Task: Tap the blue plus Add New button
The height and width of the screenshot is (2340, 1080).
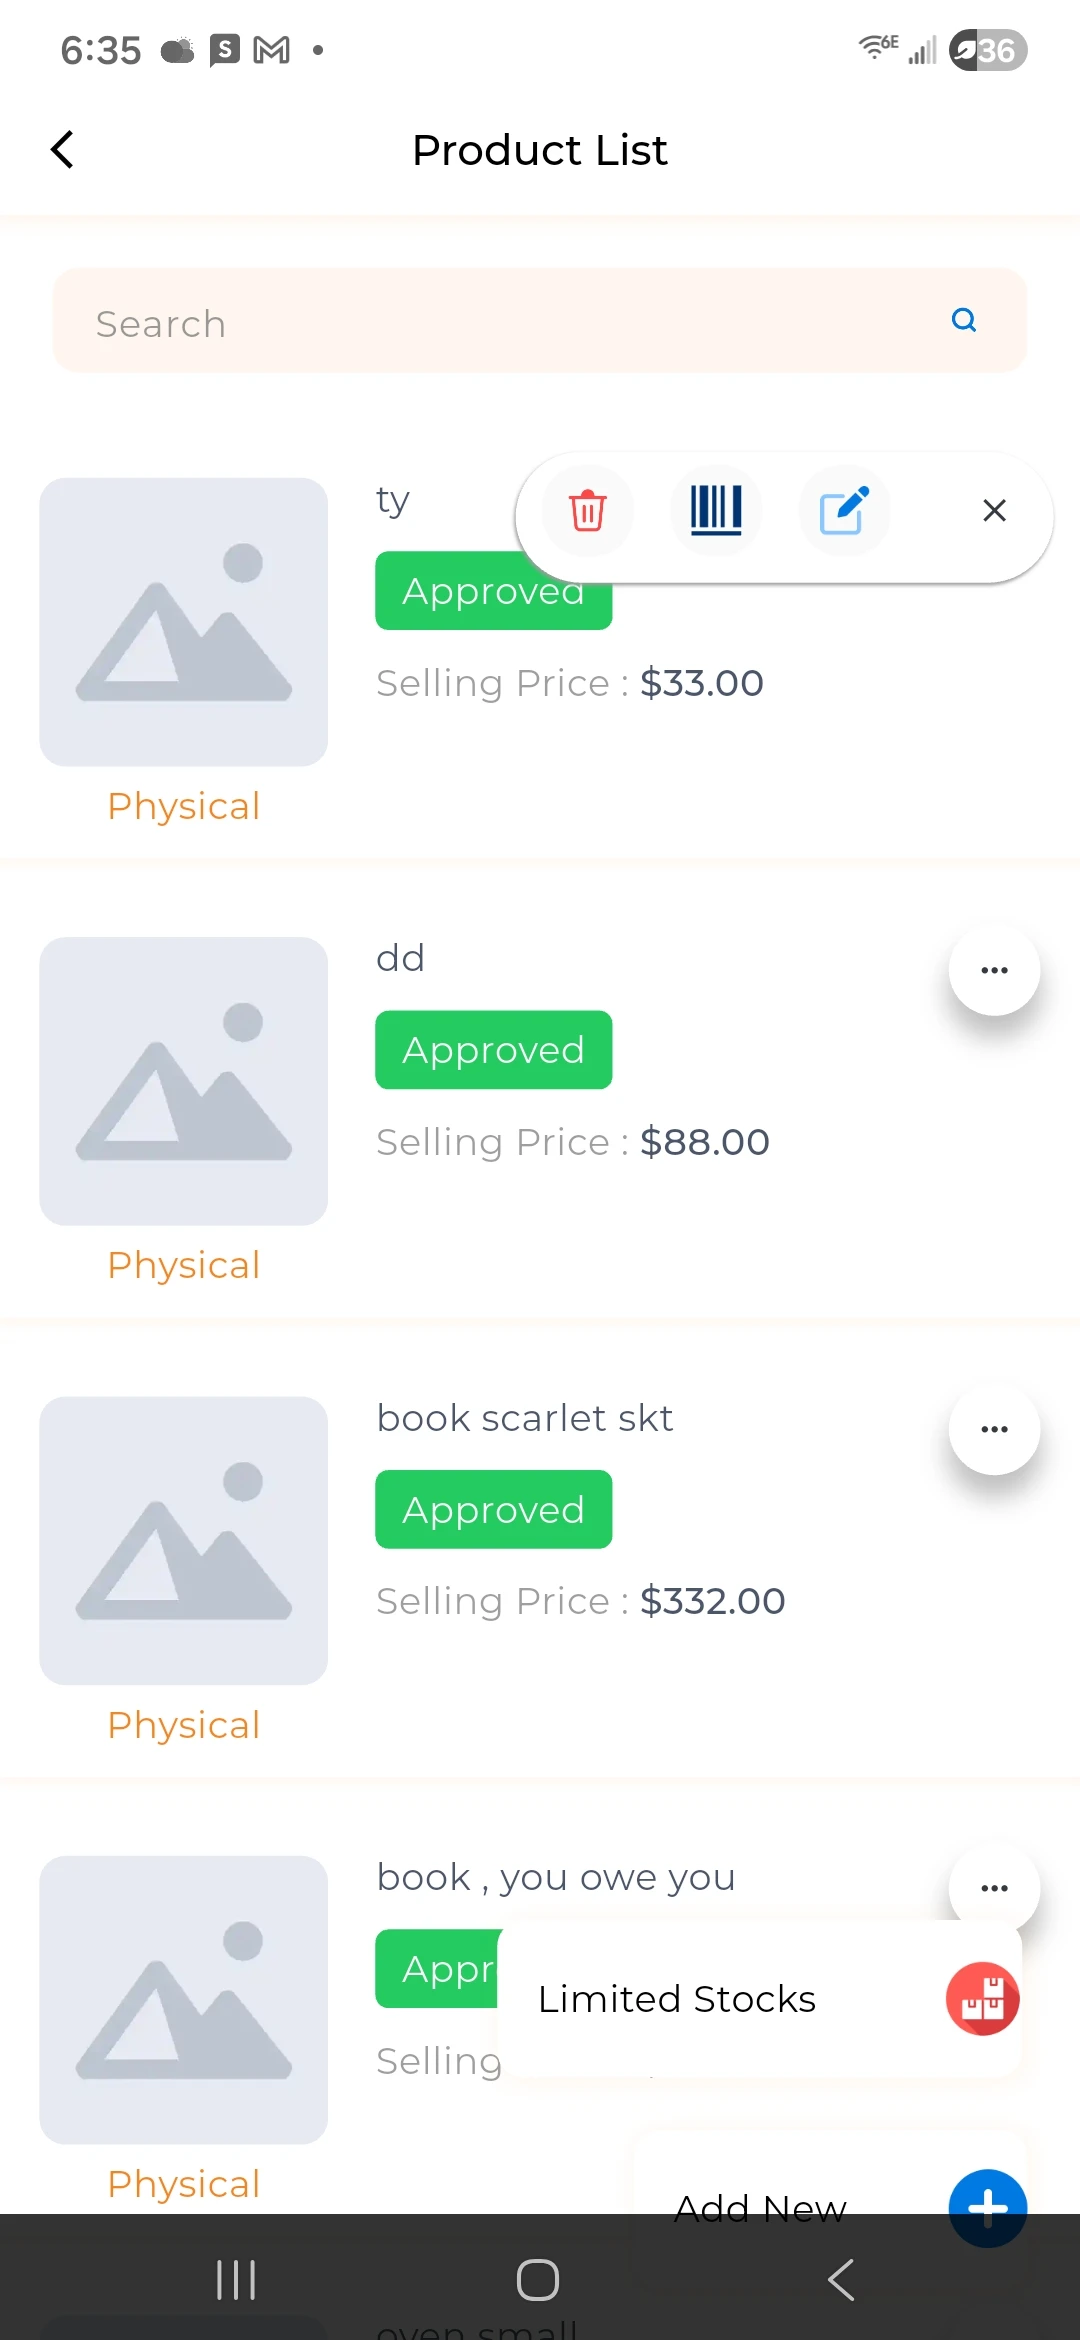Action: click(987, 2207)
